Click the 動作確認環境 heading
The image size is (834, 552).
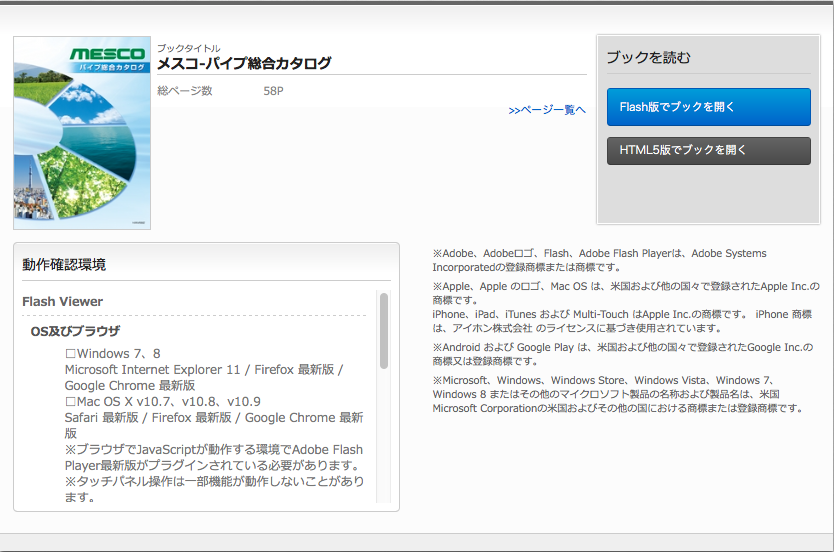coord(64,264)
